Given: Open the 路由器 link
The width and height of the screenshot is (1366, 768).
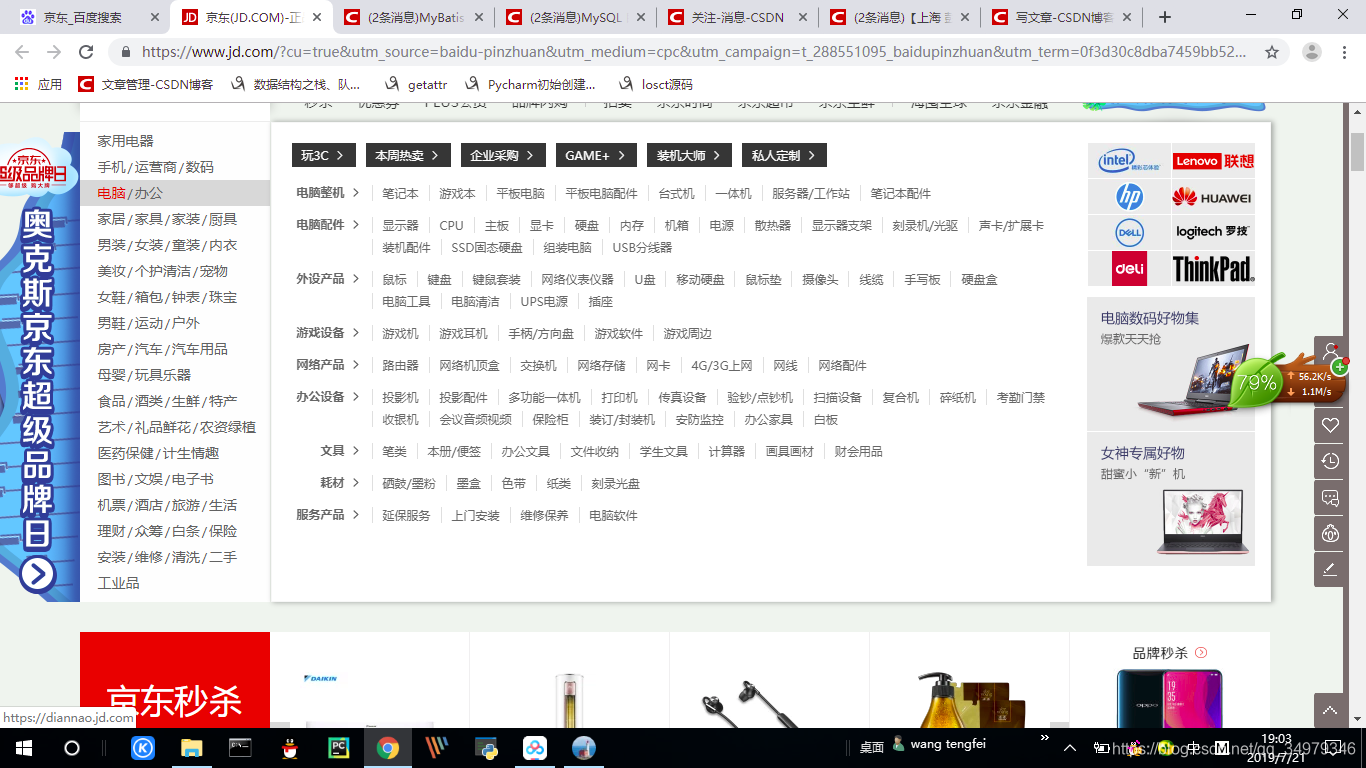Looking at the screenshot, I should tap(400, 365).
